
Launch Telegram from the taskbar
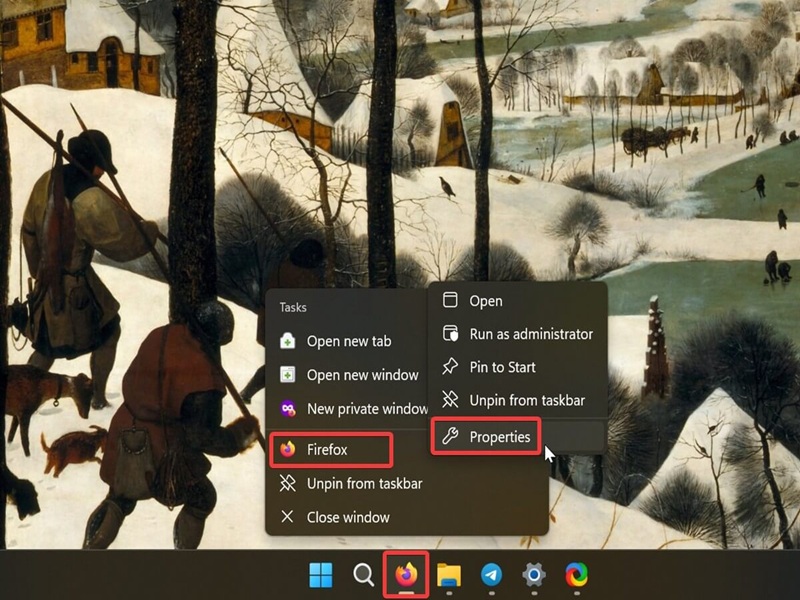tap(491, 575)
